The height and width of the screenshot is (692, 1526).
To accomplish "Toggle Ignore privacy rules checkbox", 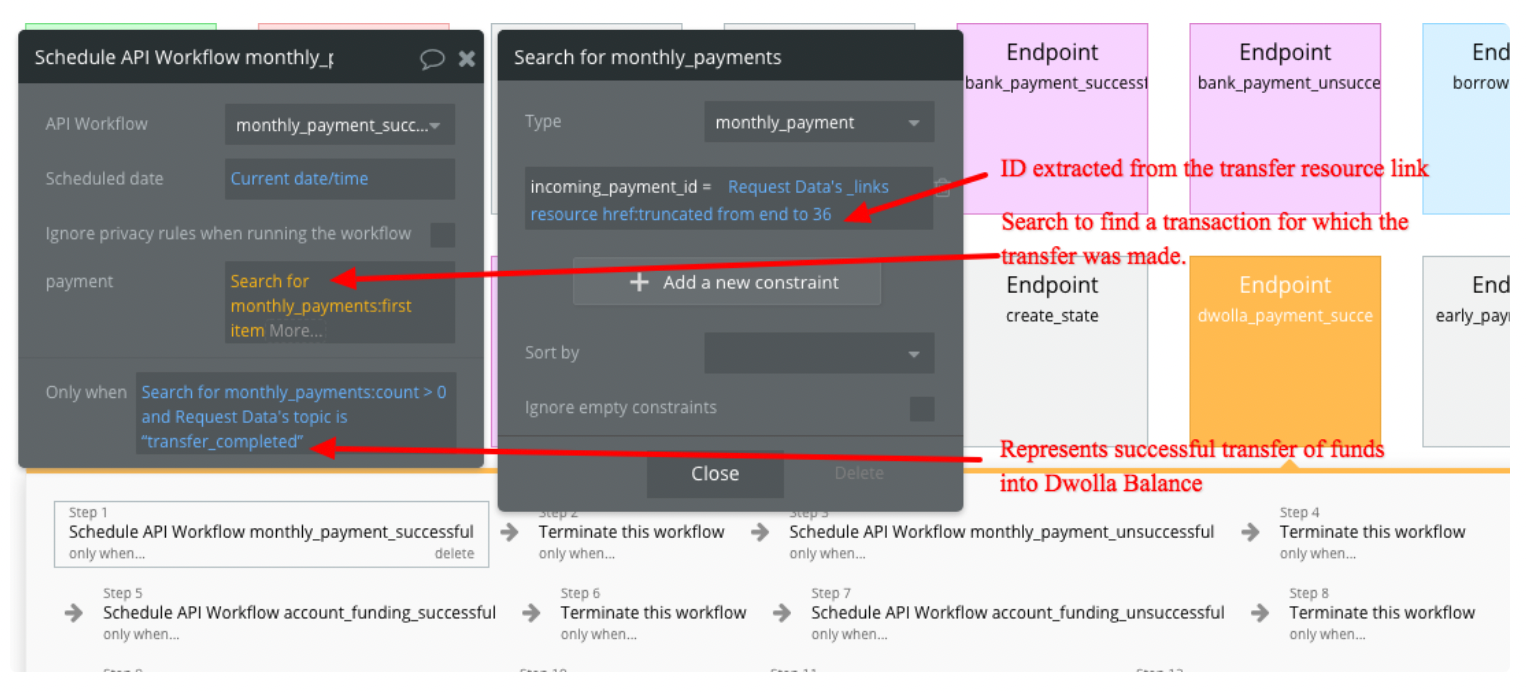I will coord(442,235).
